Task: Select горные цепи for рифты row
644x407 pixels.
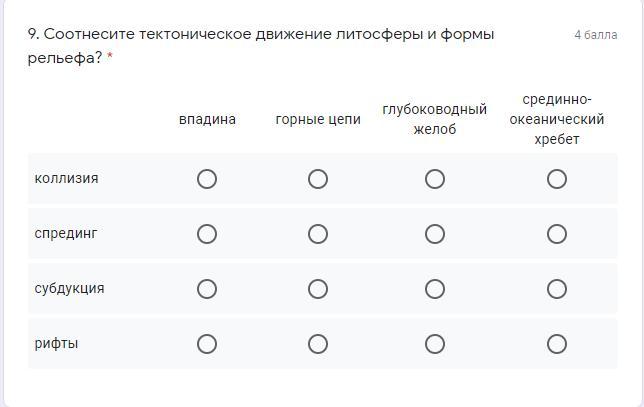Action: tap(318, 344)
